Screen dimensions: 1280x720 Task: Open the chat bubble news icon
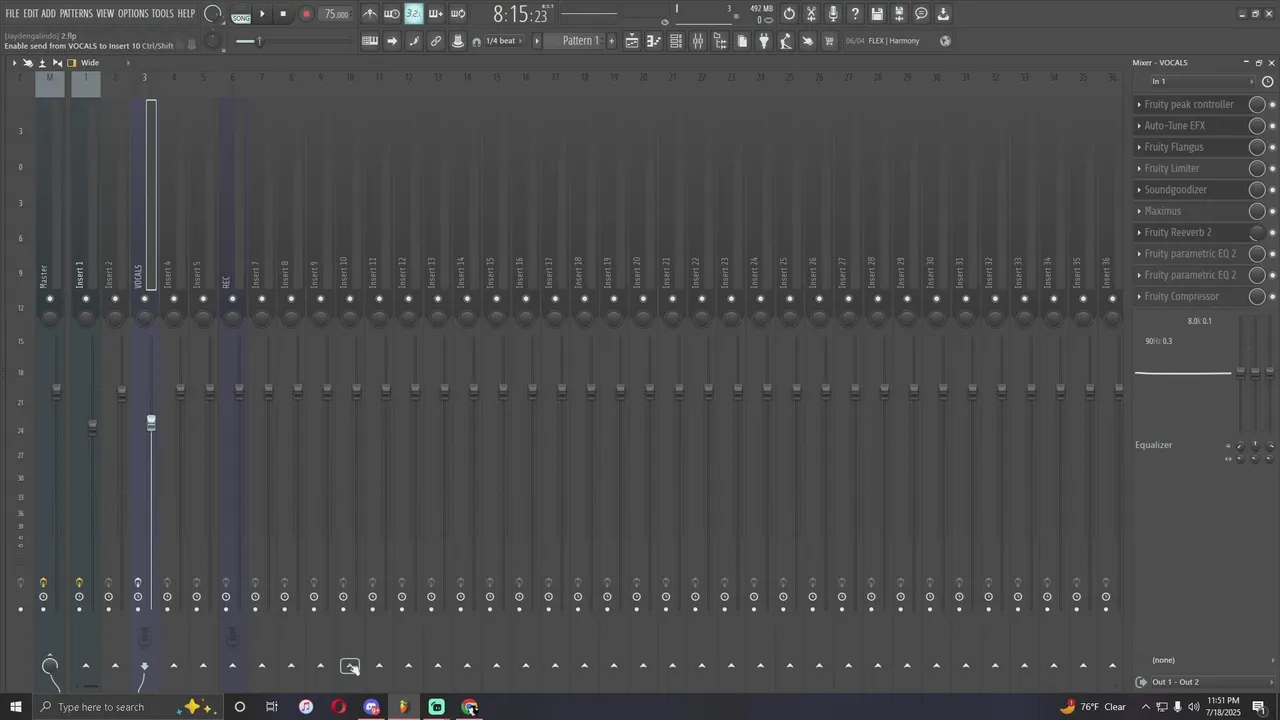[x=921, y=14]
